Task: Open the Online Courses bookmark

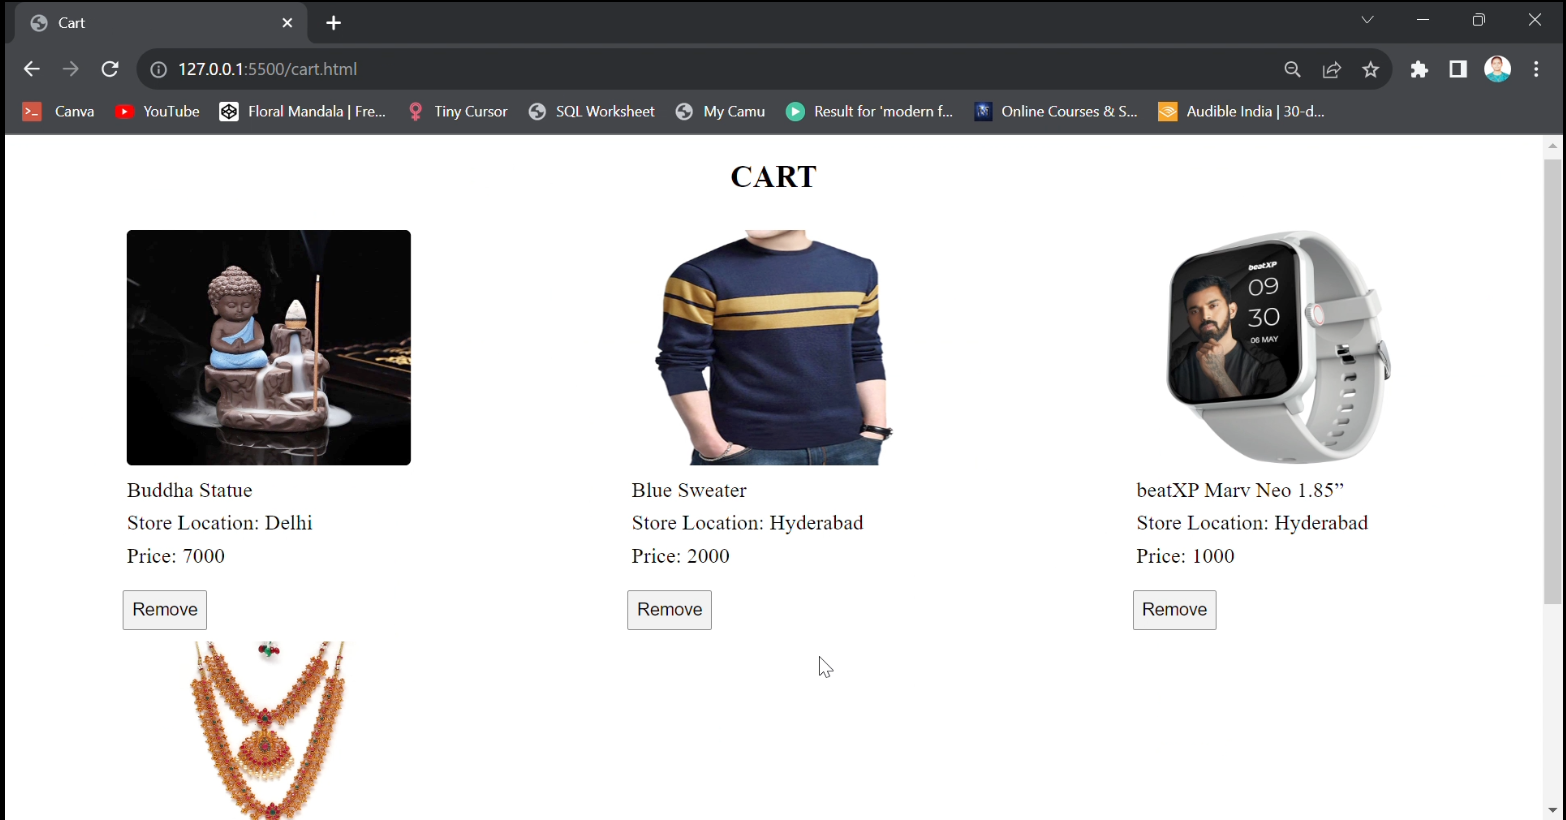Action: coord(1056,111)
